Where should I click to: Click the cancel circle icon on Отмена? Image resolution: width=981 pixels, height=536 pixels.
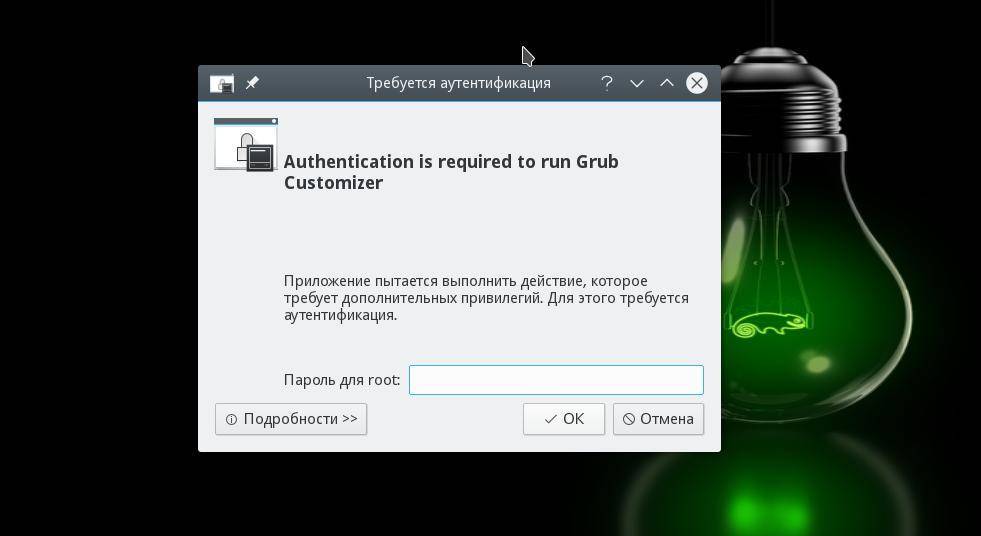click(629, 419)
